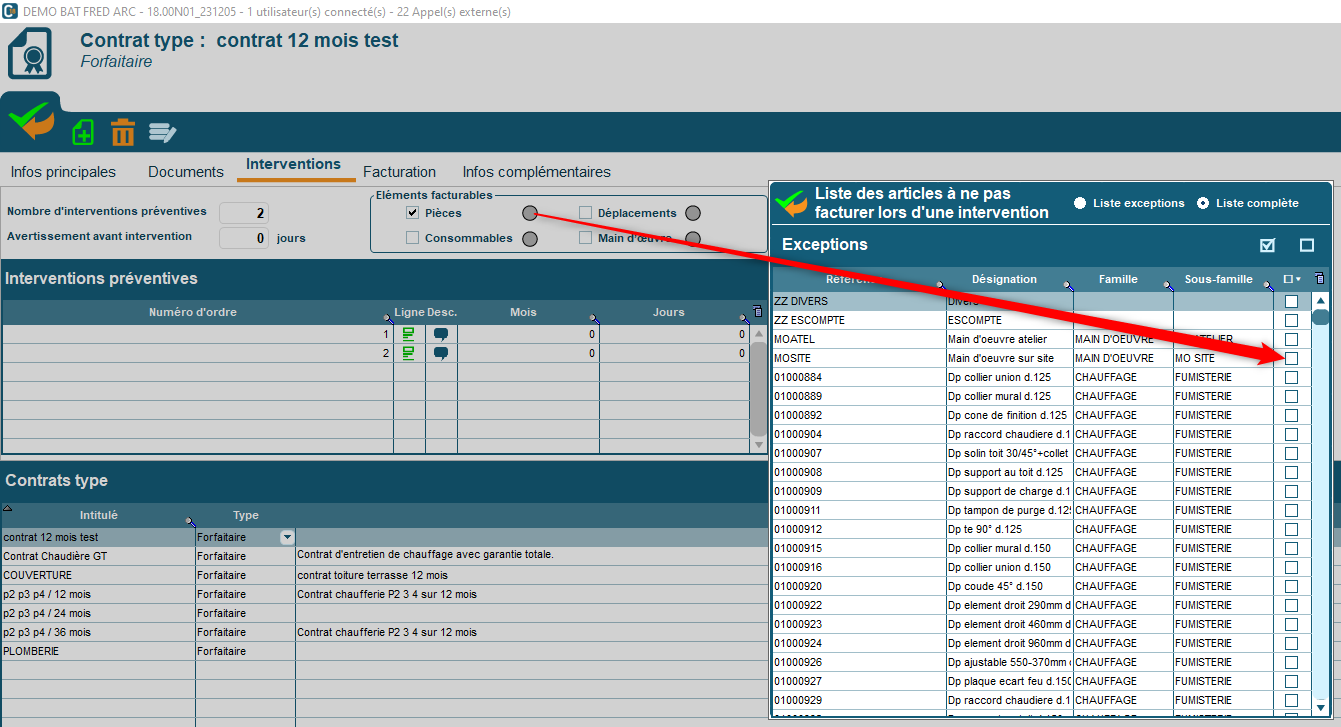This screenshot has width=1341, height=727.
Task: Open Type dropdown for contrat 12 mois test
Action: [x=287, y=537]
